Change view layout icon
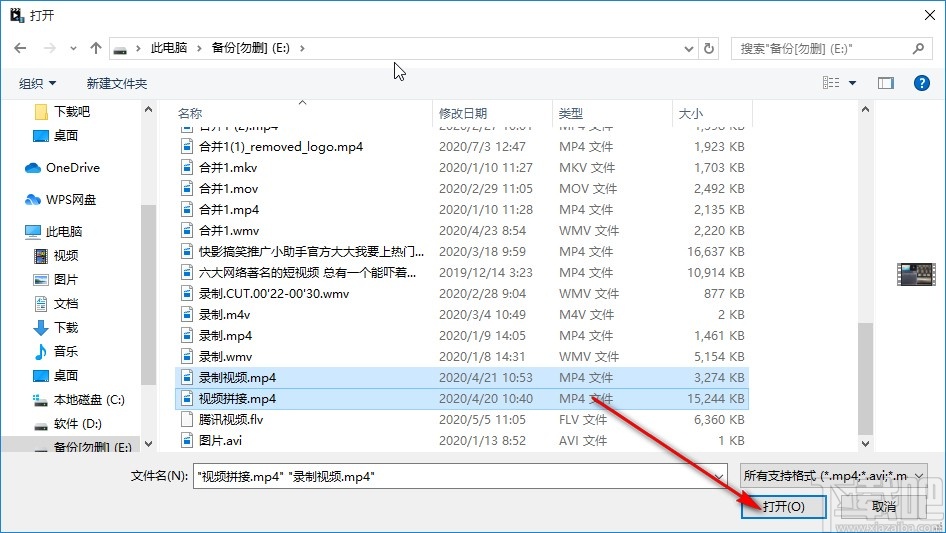Viewport: 946px width, 533px height. [831, 83]
